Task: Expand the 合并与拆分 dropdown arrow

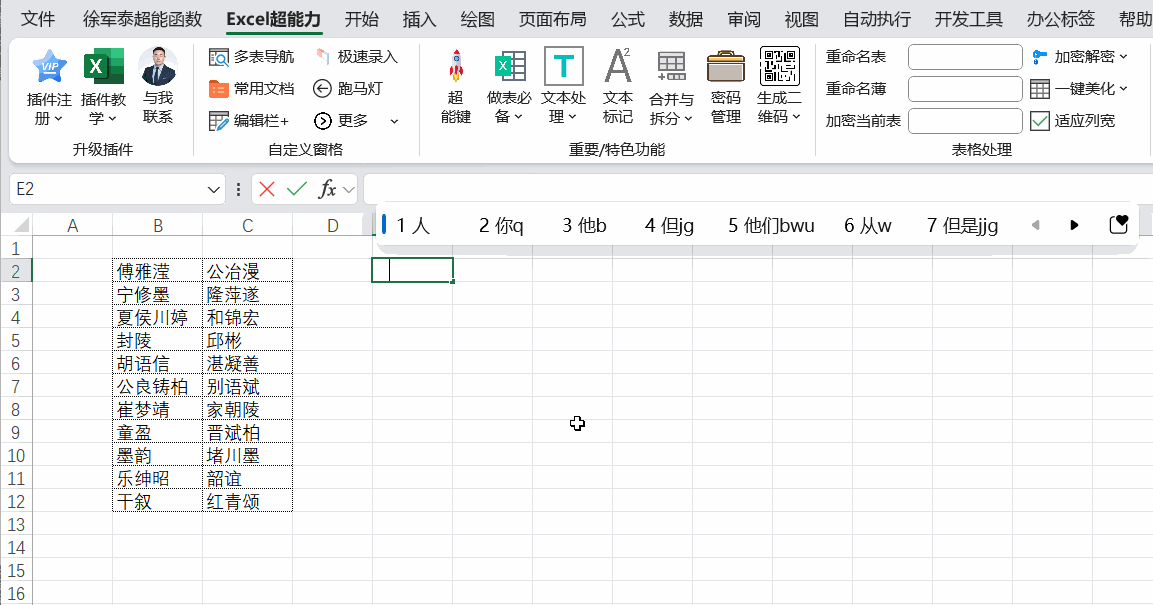Action: point(688,118)
